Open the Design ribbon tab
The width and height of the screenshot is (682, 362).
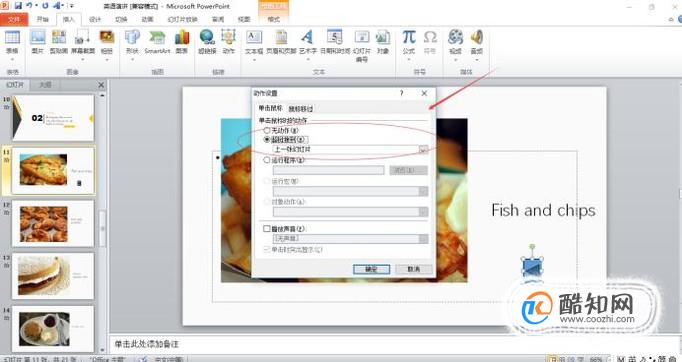point(95,19)
